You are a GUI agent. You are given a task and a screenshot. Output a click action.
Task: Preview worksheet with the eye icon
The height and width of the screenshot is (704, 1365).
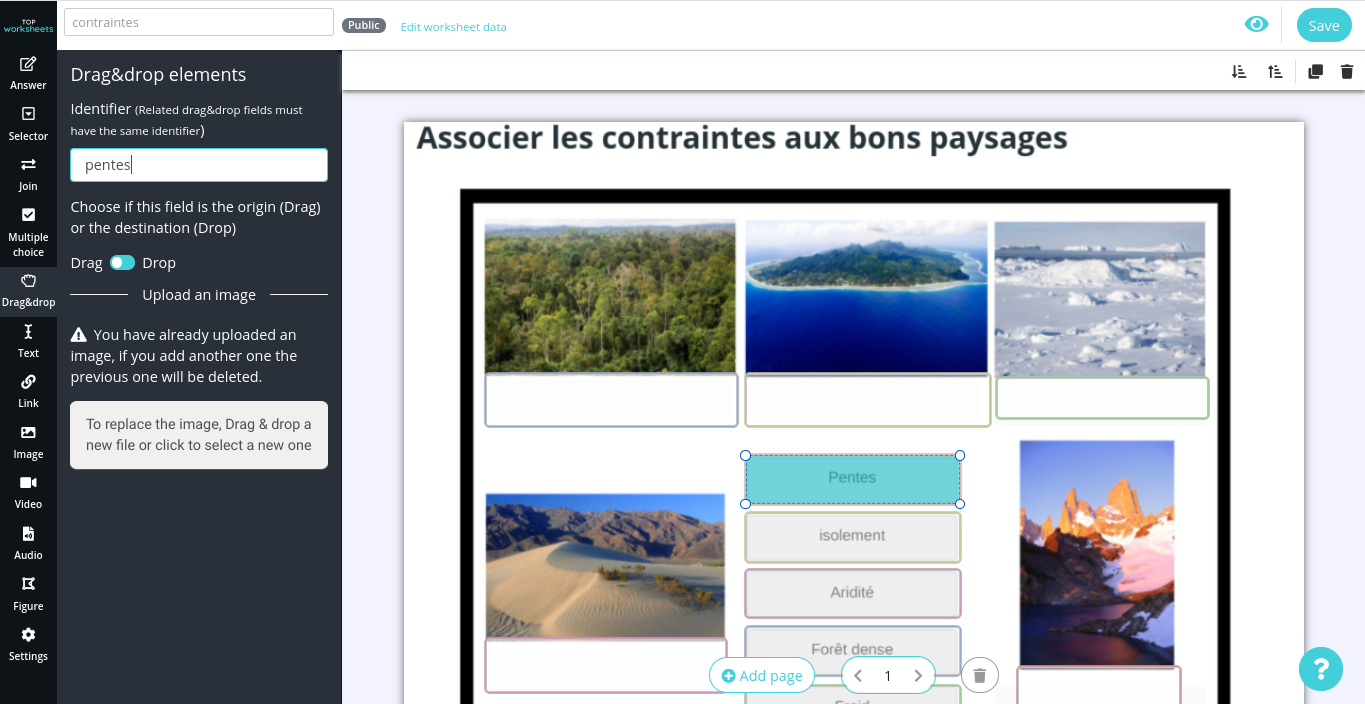[1256, 24]
